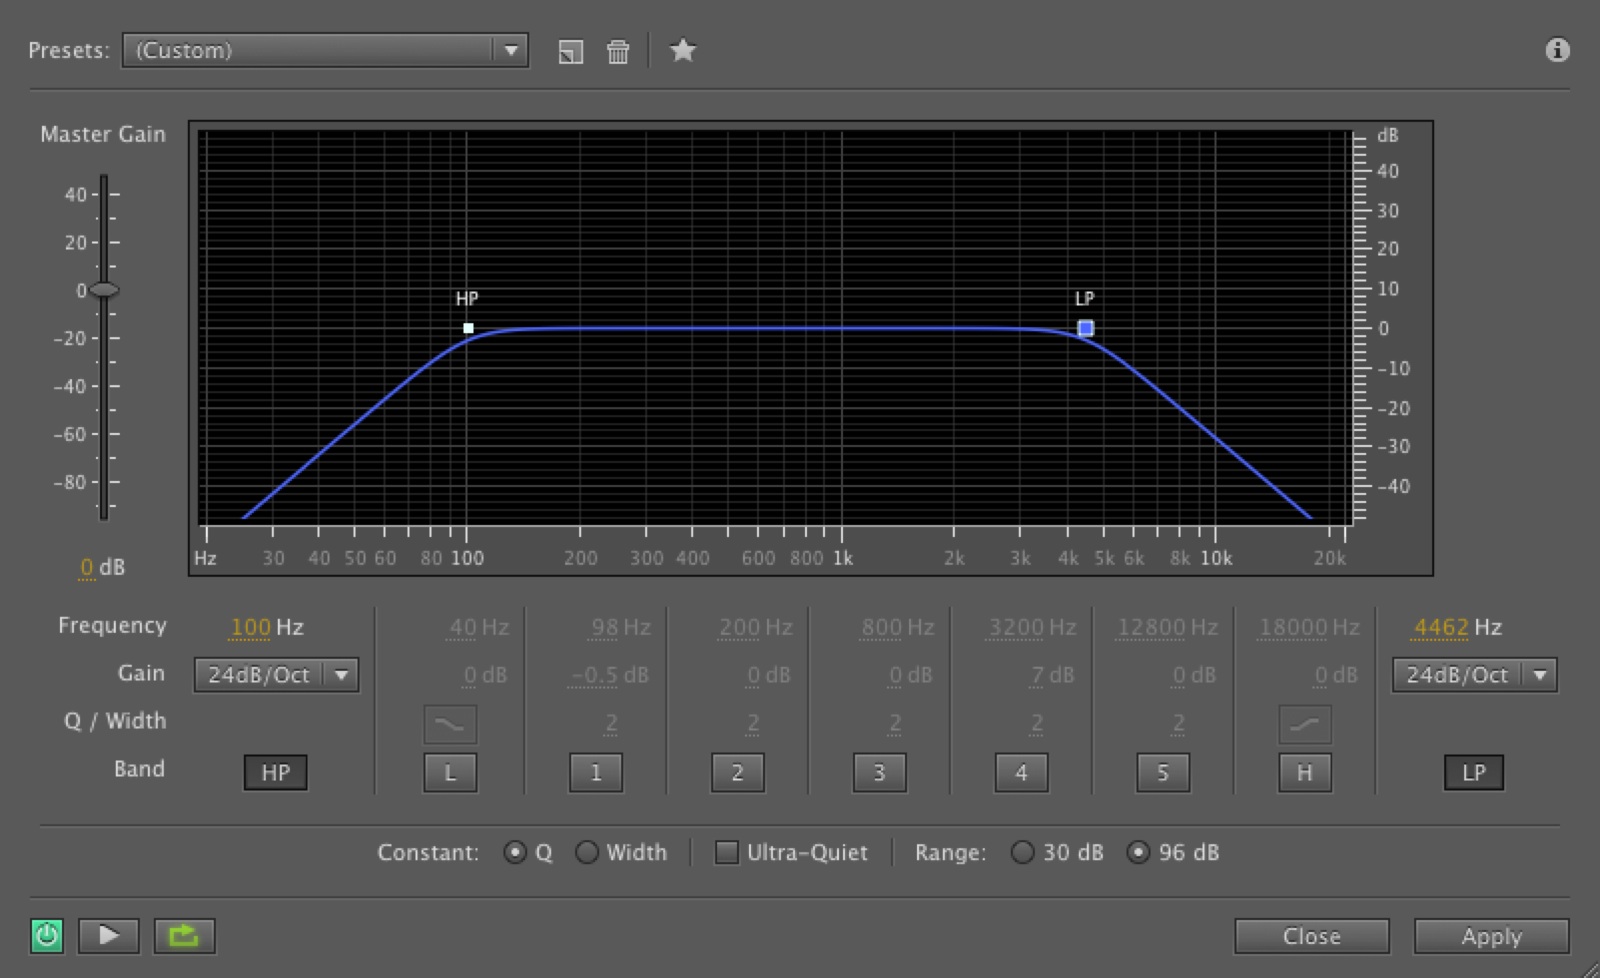Mark preset as favorite with star icon
This screenshot has height=978, width=1600.
pos(683,50)
